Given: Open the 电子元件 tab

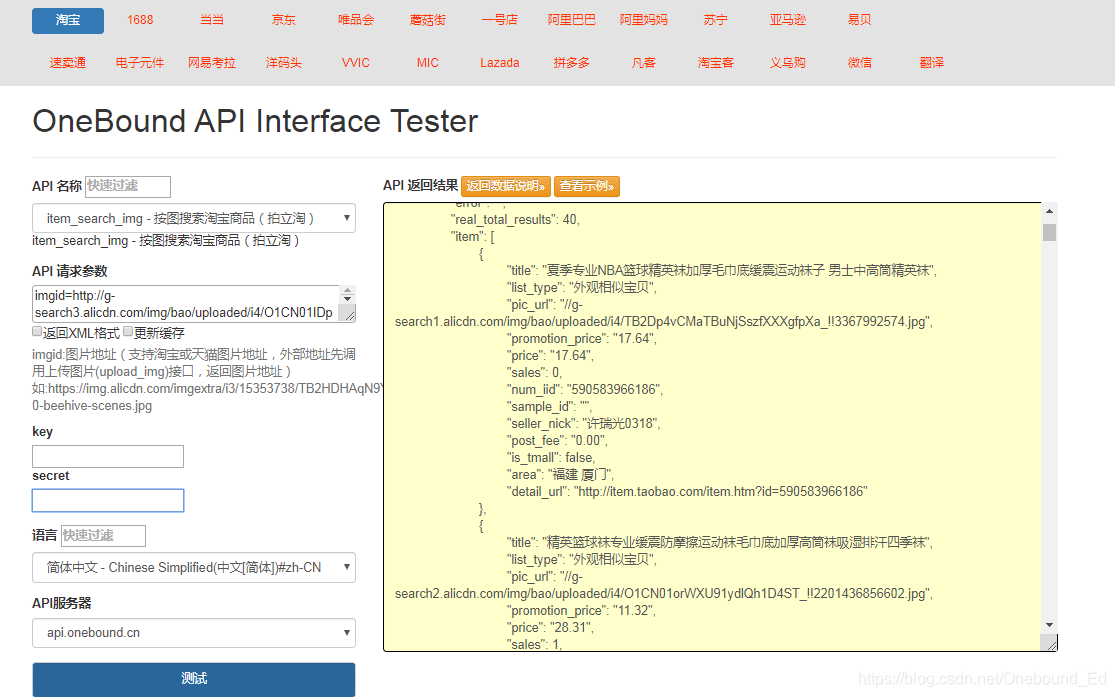Looking at the screenshot, I should click(x=140, y=63).
